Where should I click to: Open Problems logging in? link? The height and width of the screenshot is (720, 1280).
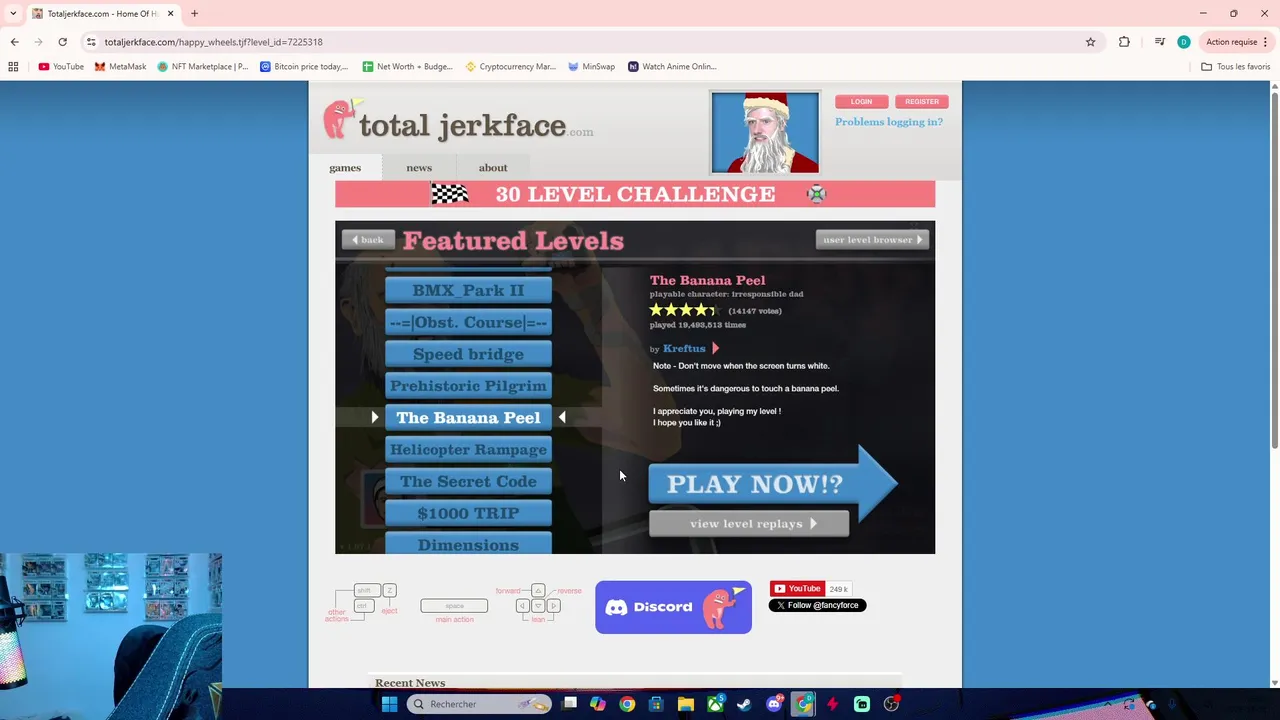(x=889, y=122)
